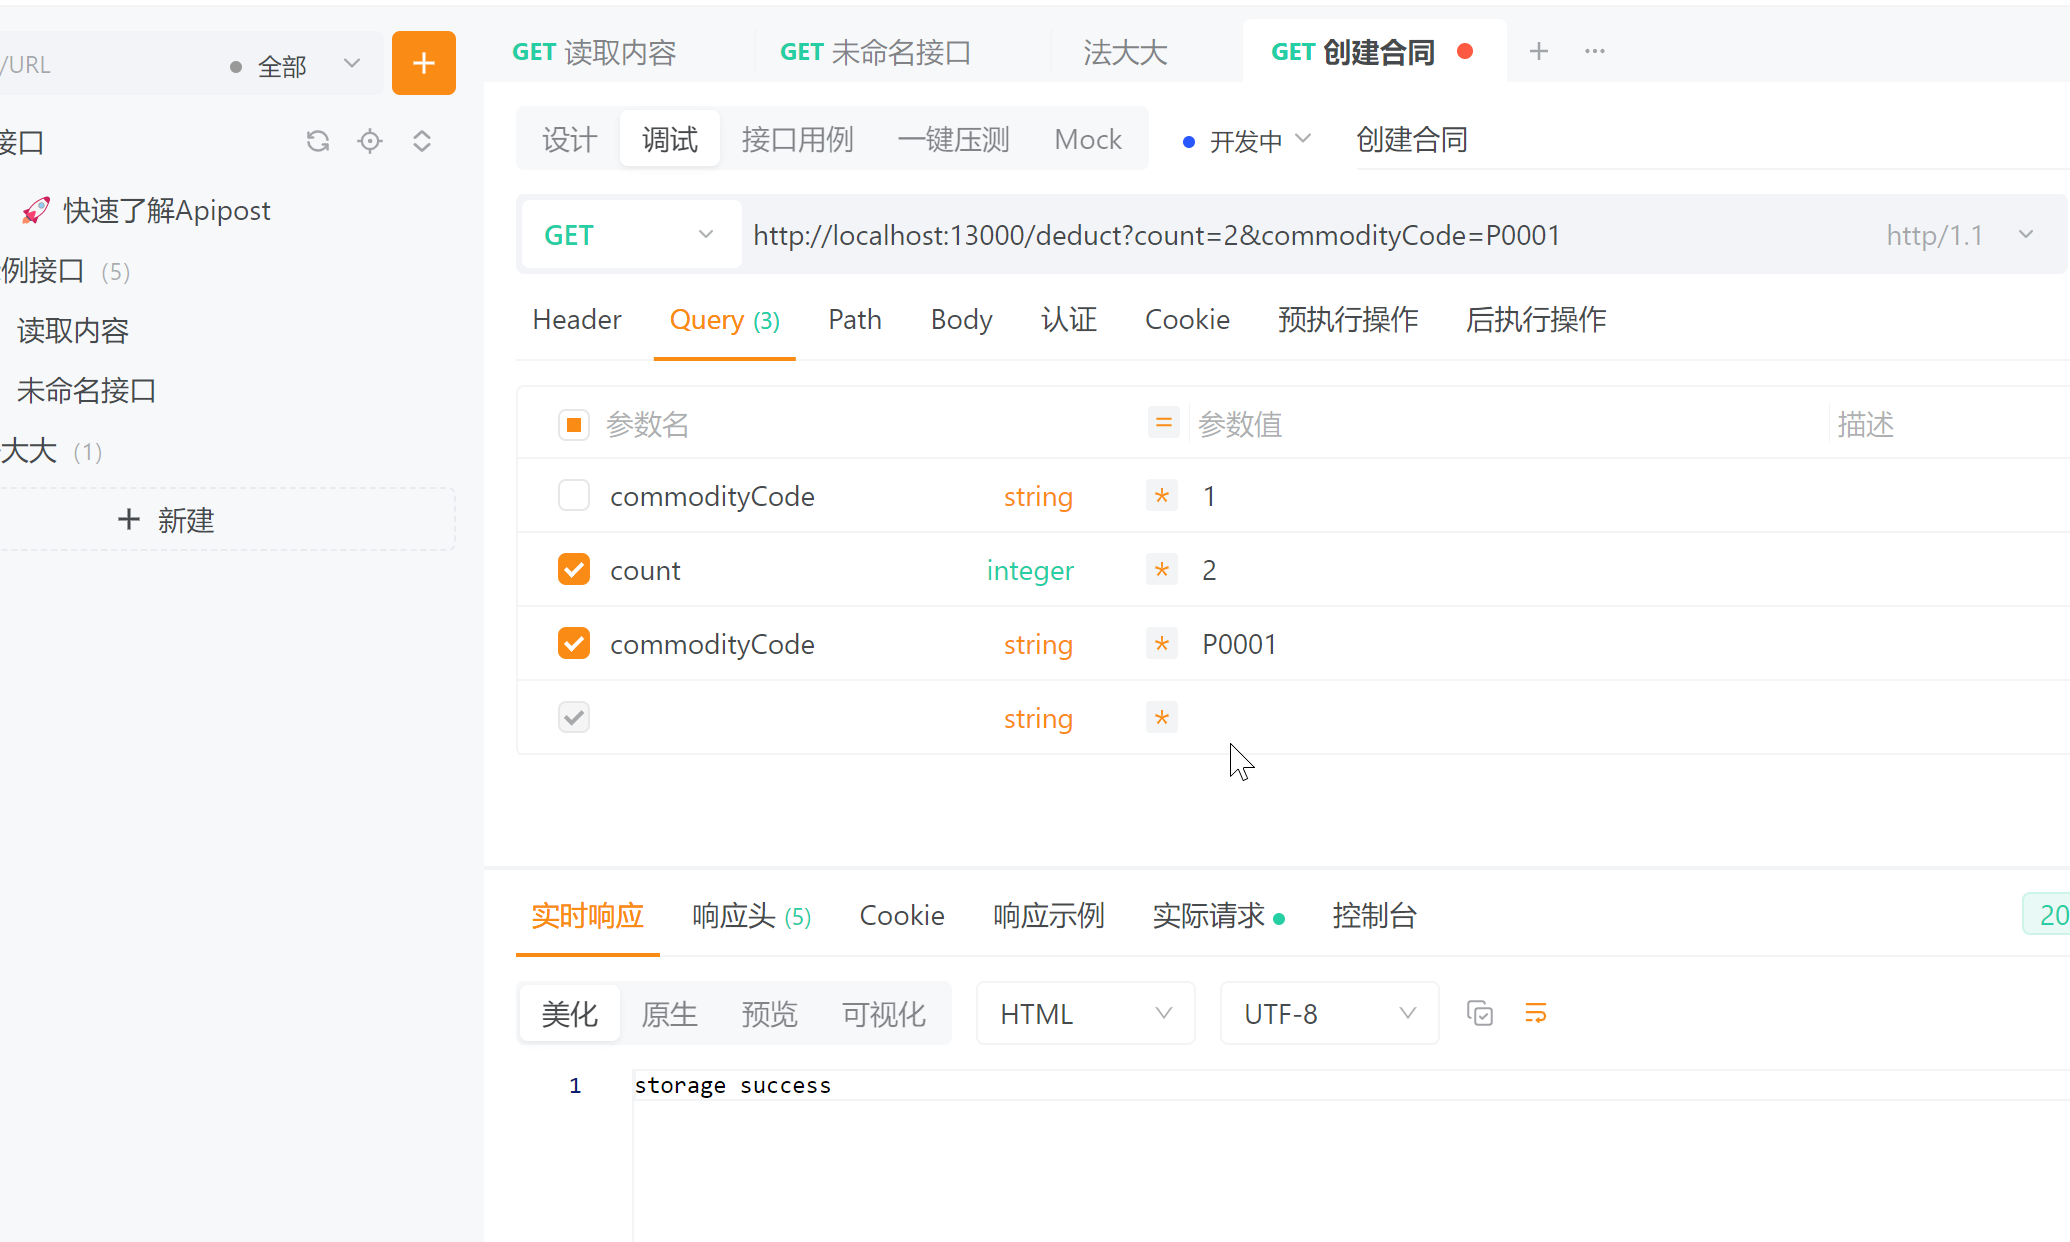This screenshot has width=2070, height=1242.
Task: Click the bulk edit equals icon
Action: click(1163, 423)
